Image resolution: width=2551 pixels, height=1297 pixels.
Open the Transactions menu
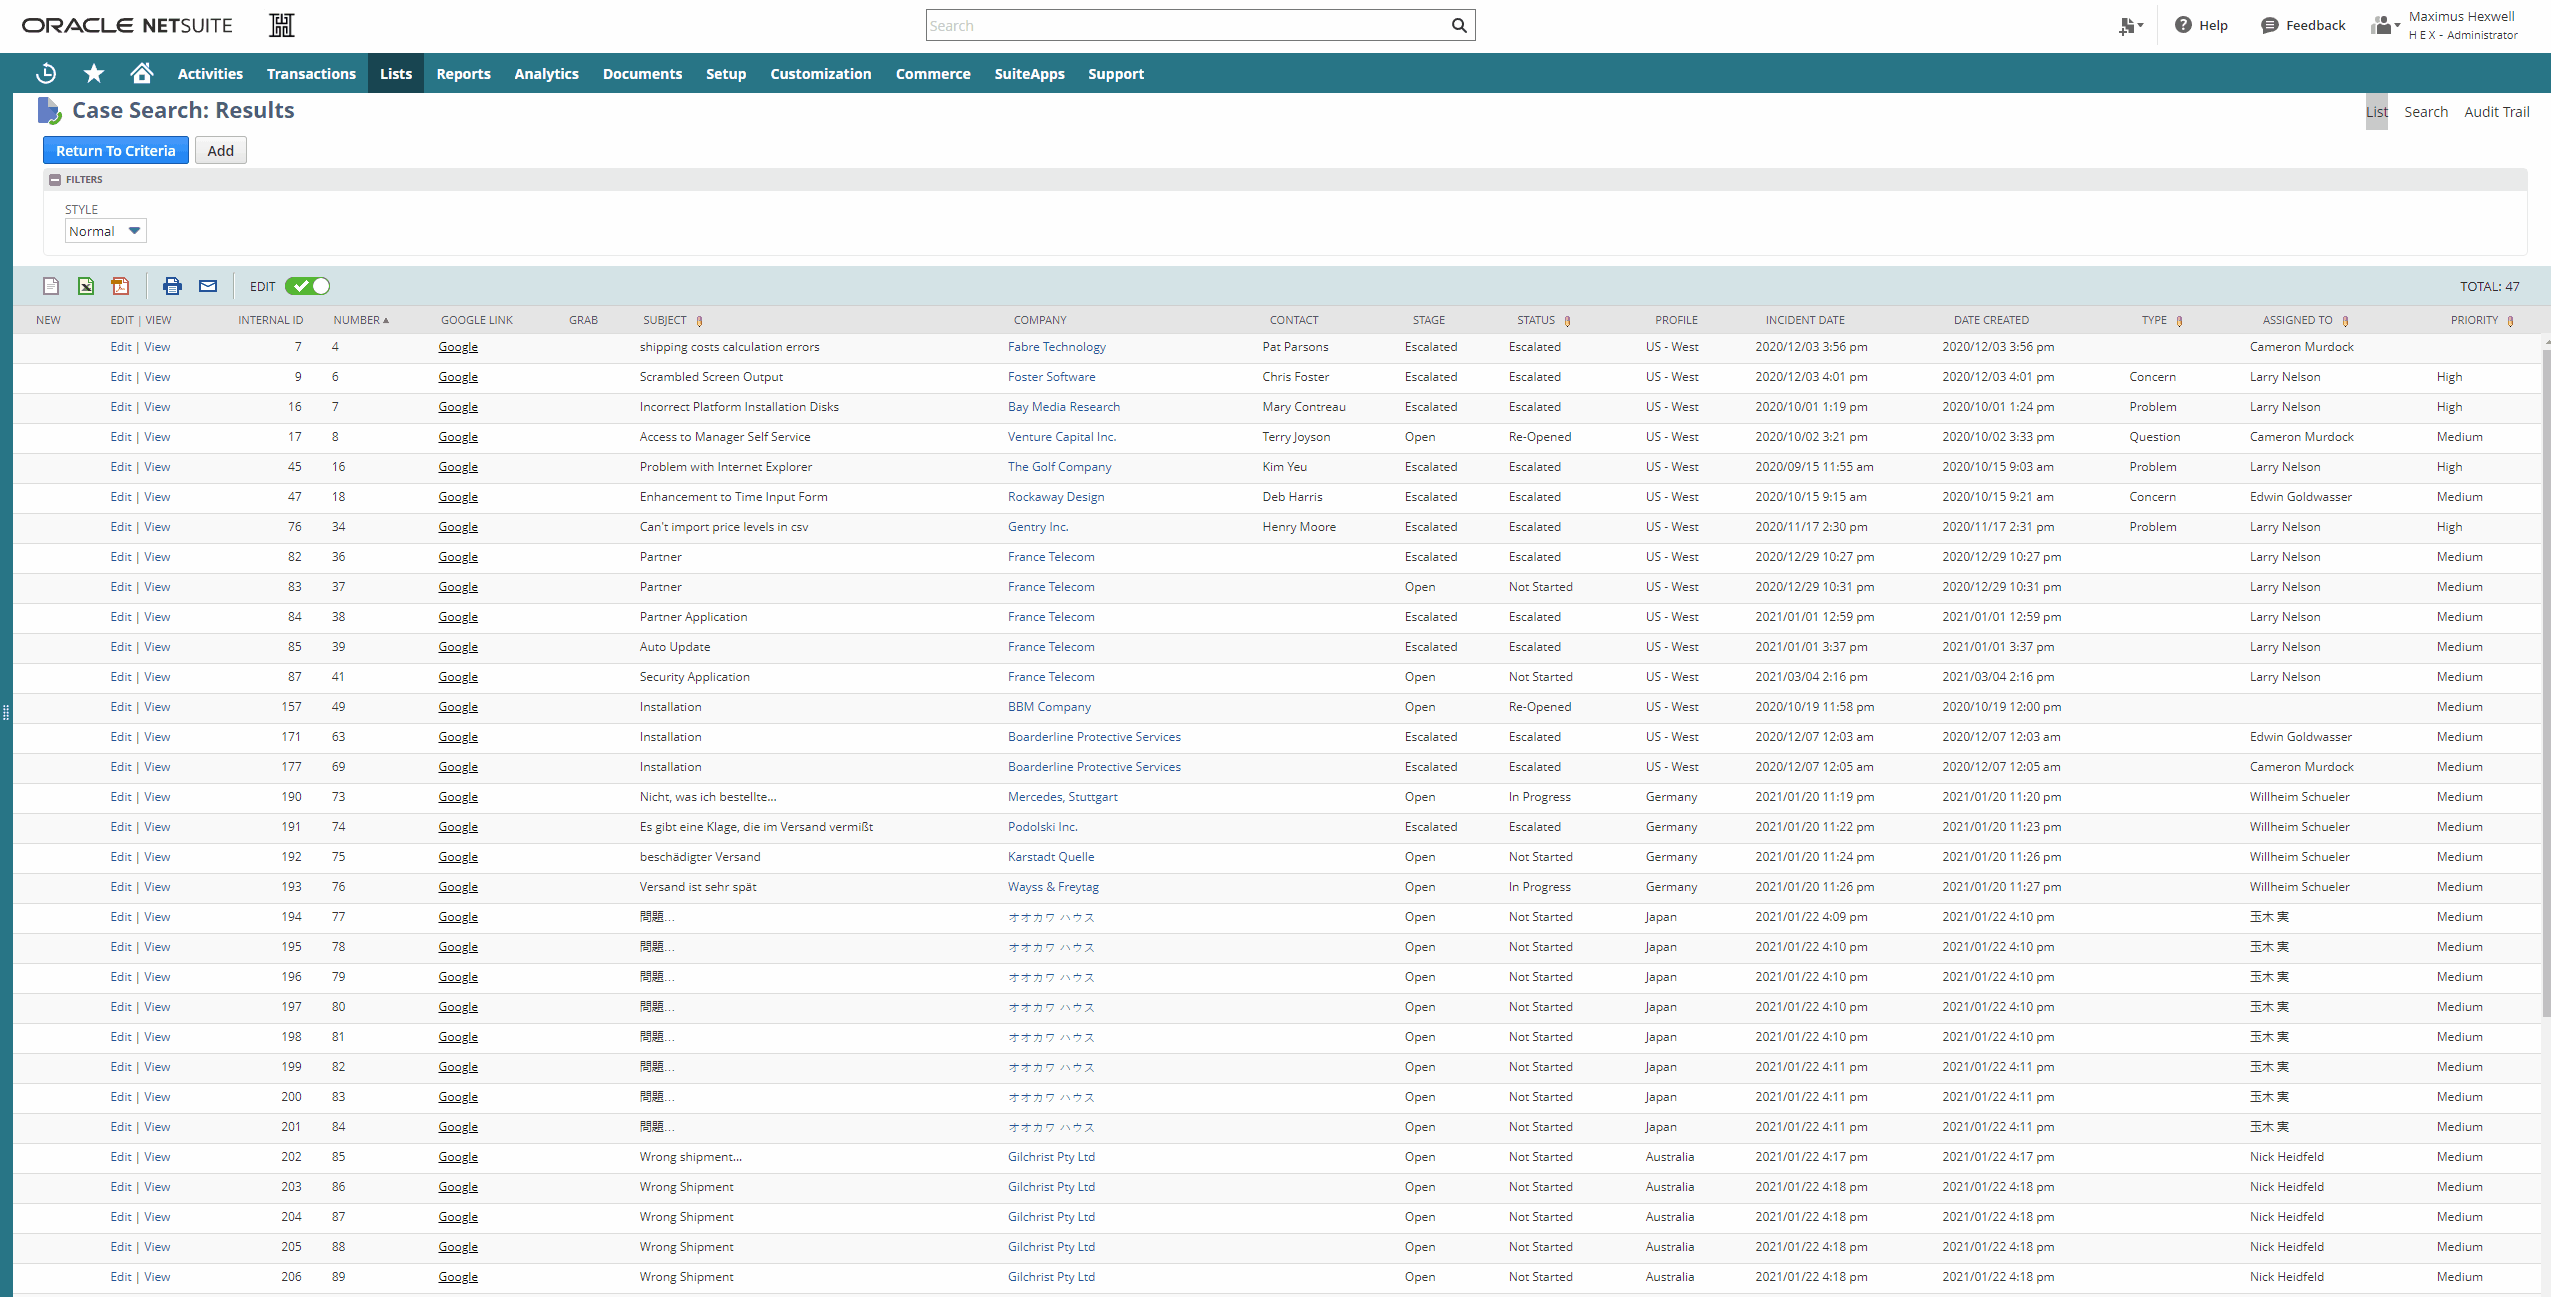pyautogui.click(x=311, y=73)
